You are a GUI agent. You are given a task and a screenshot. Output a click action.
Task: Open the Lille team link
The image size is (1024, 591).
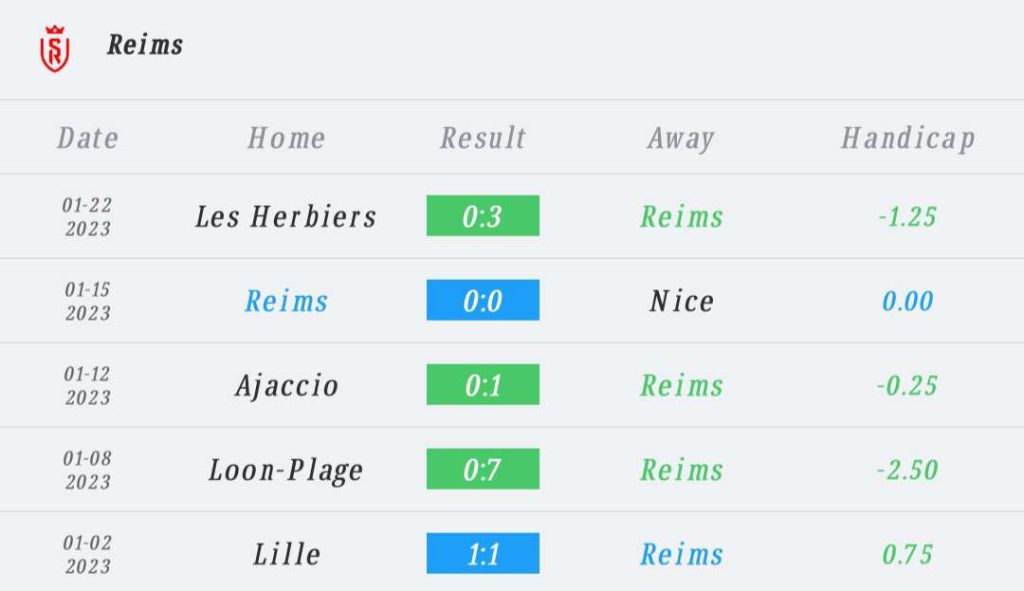point(286,554)
